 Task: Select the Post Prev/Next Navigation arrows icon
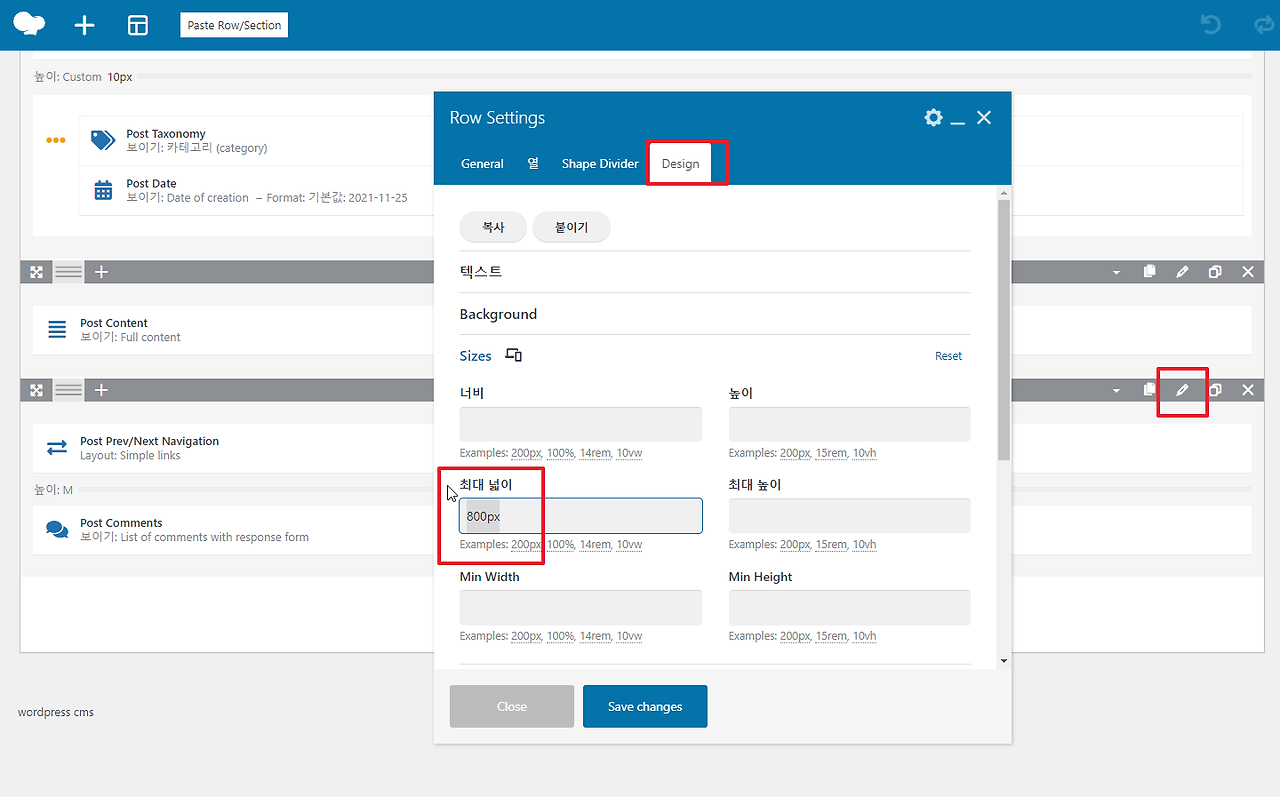[57, 448]
